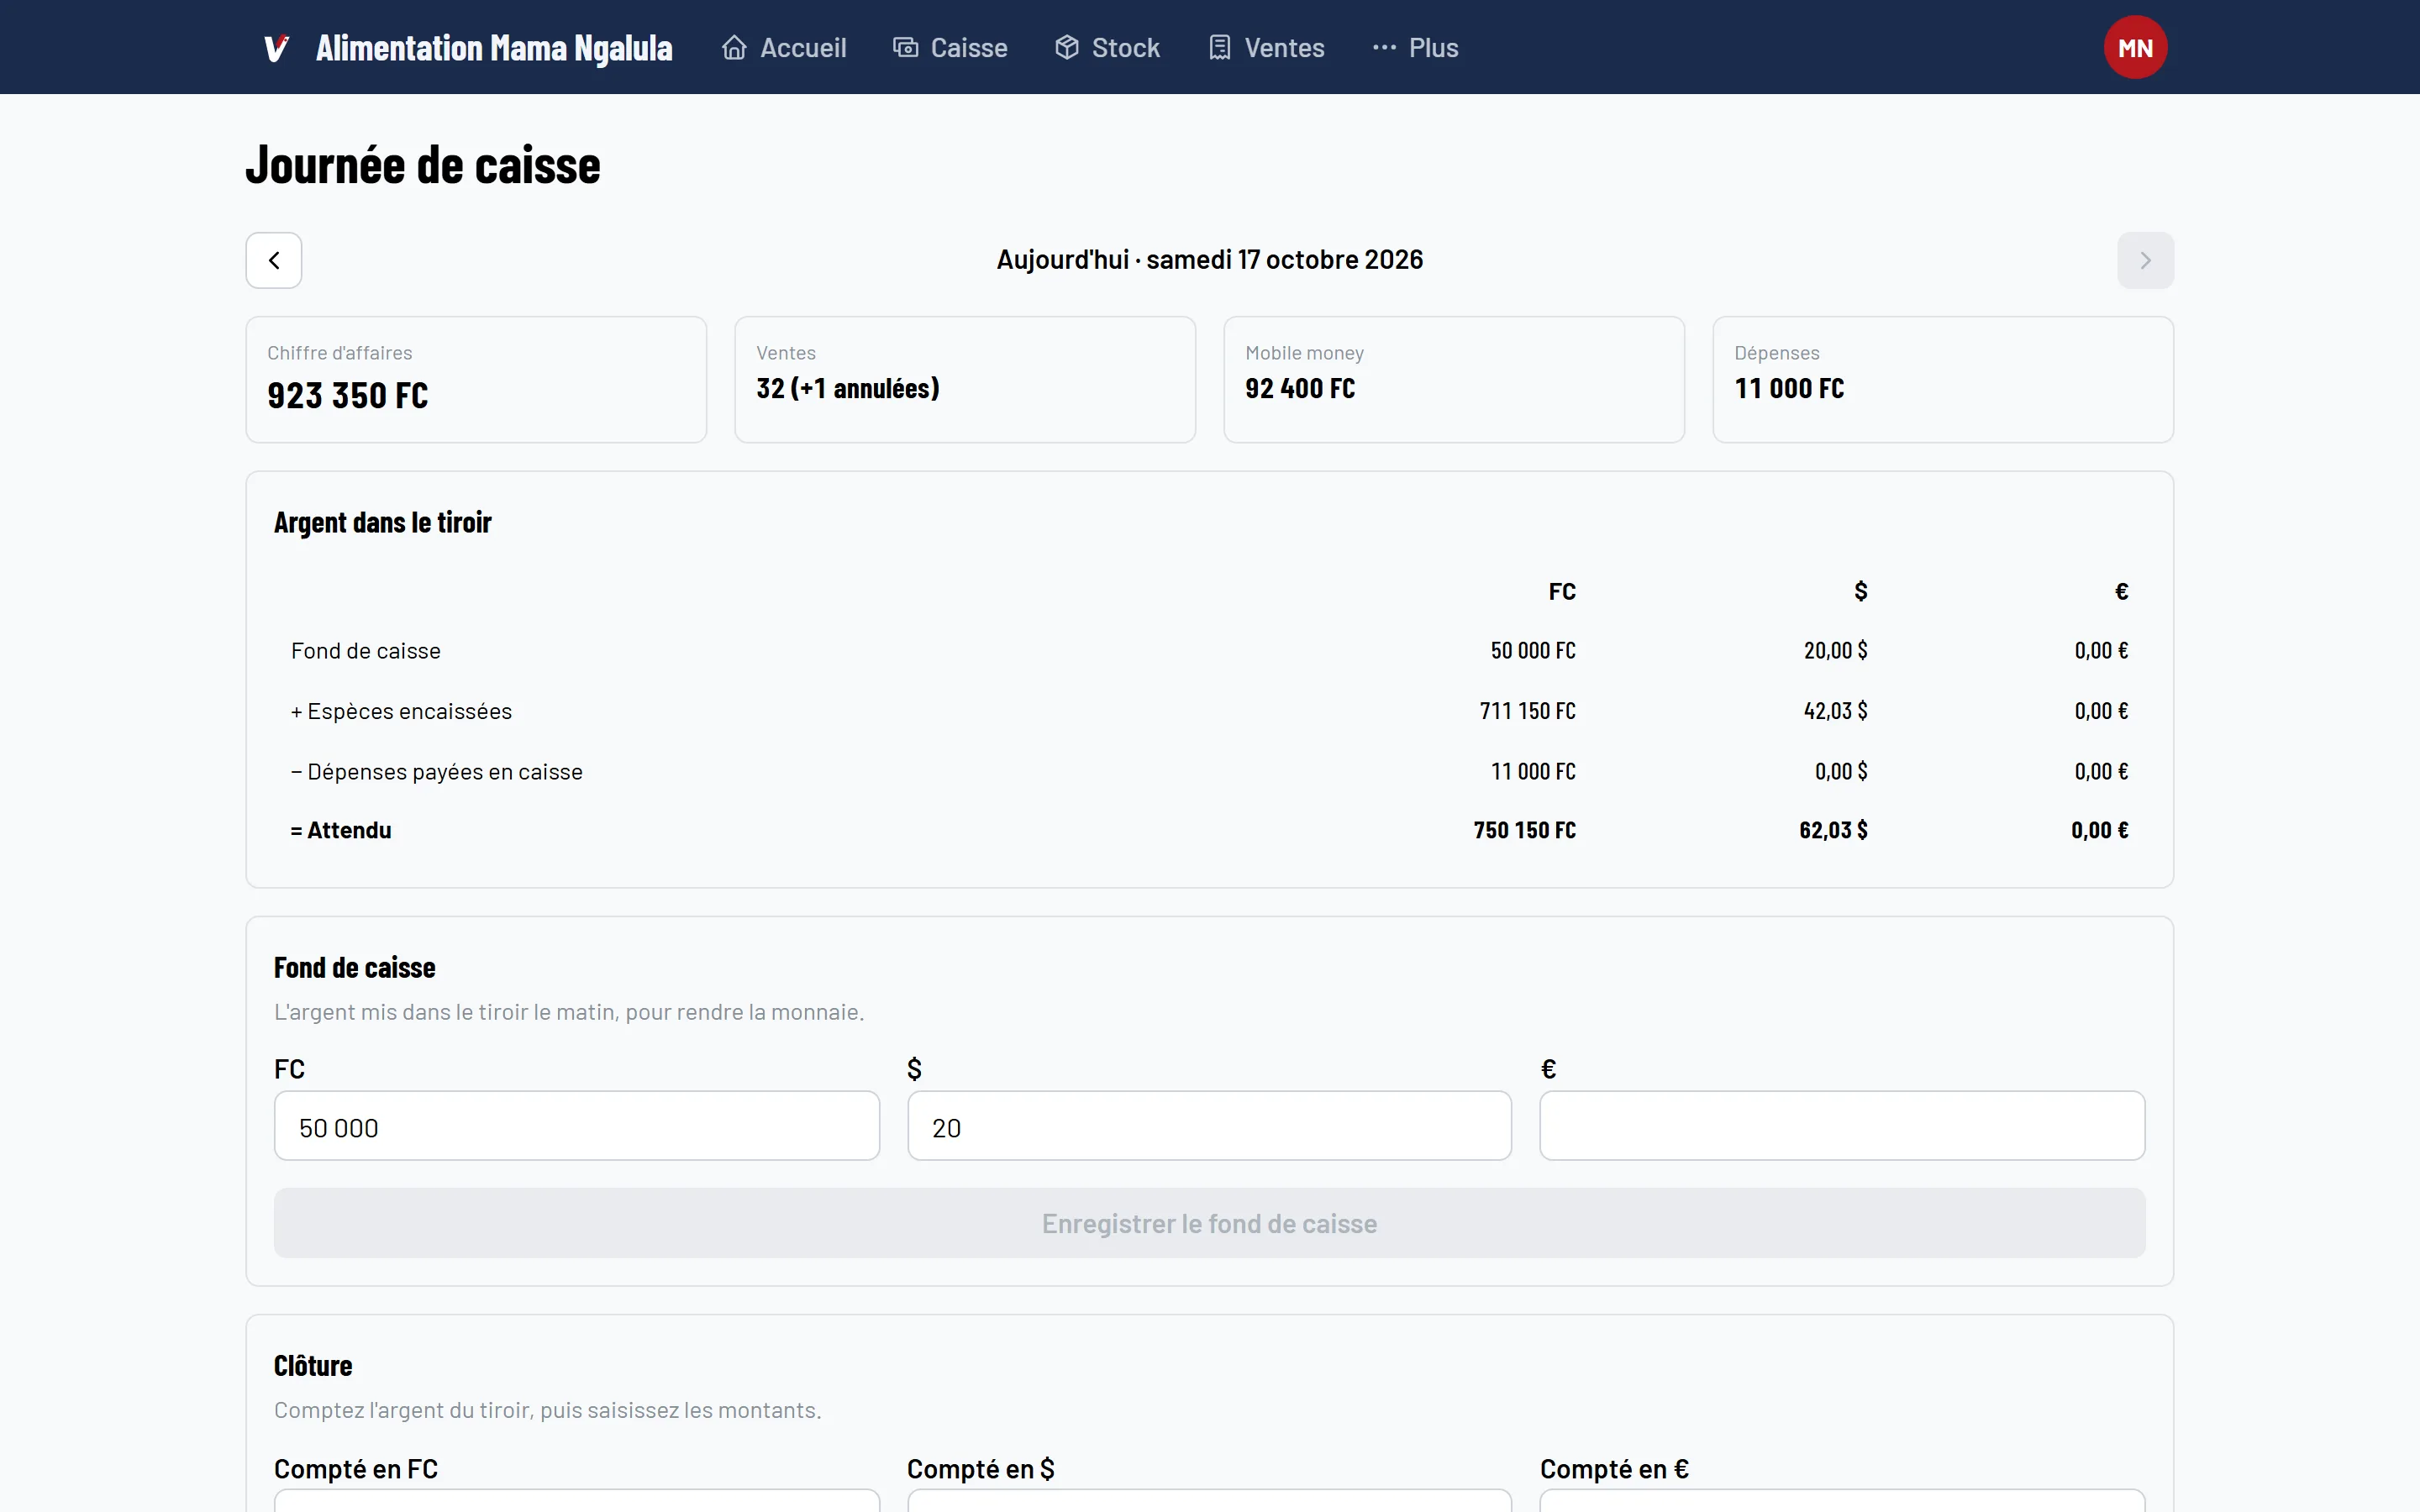2420x1512 pixels.
Task: Click the '750 150 FC' expected total
Action: pos(1524,830)
